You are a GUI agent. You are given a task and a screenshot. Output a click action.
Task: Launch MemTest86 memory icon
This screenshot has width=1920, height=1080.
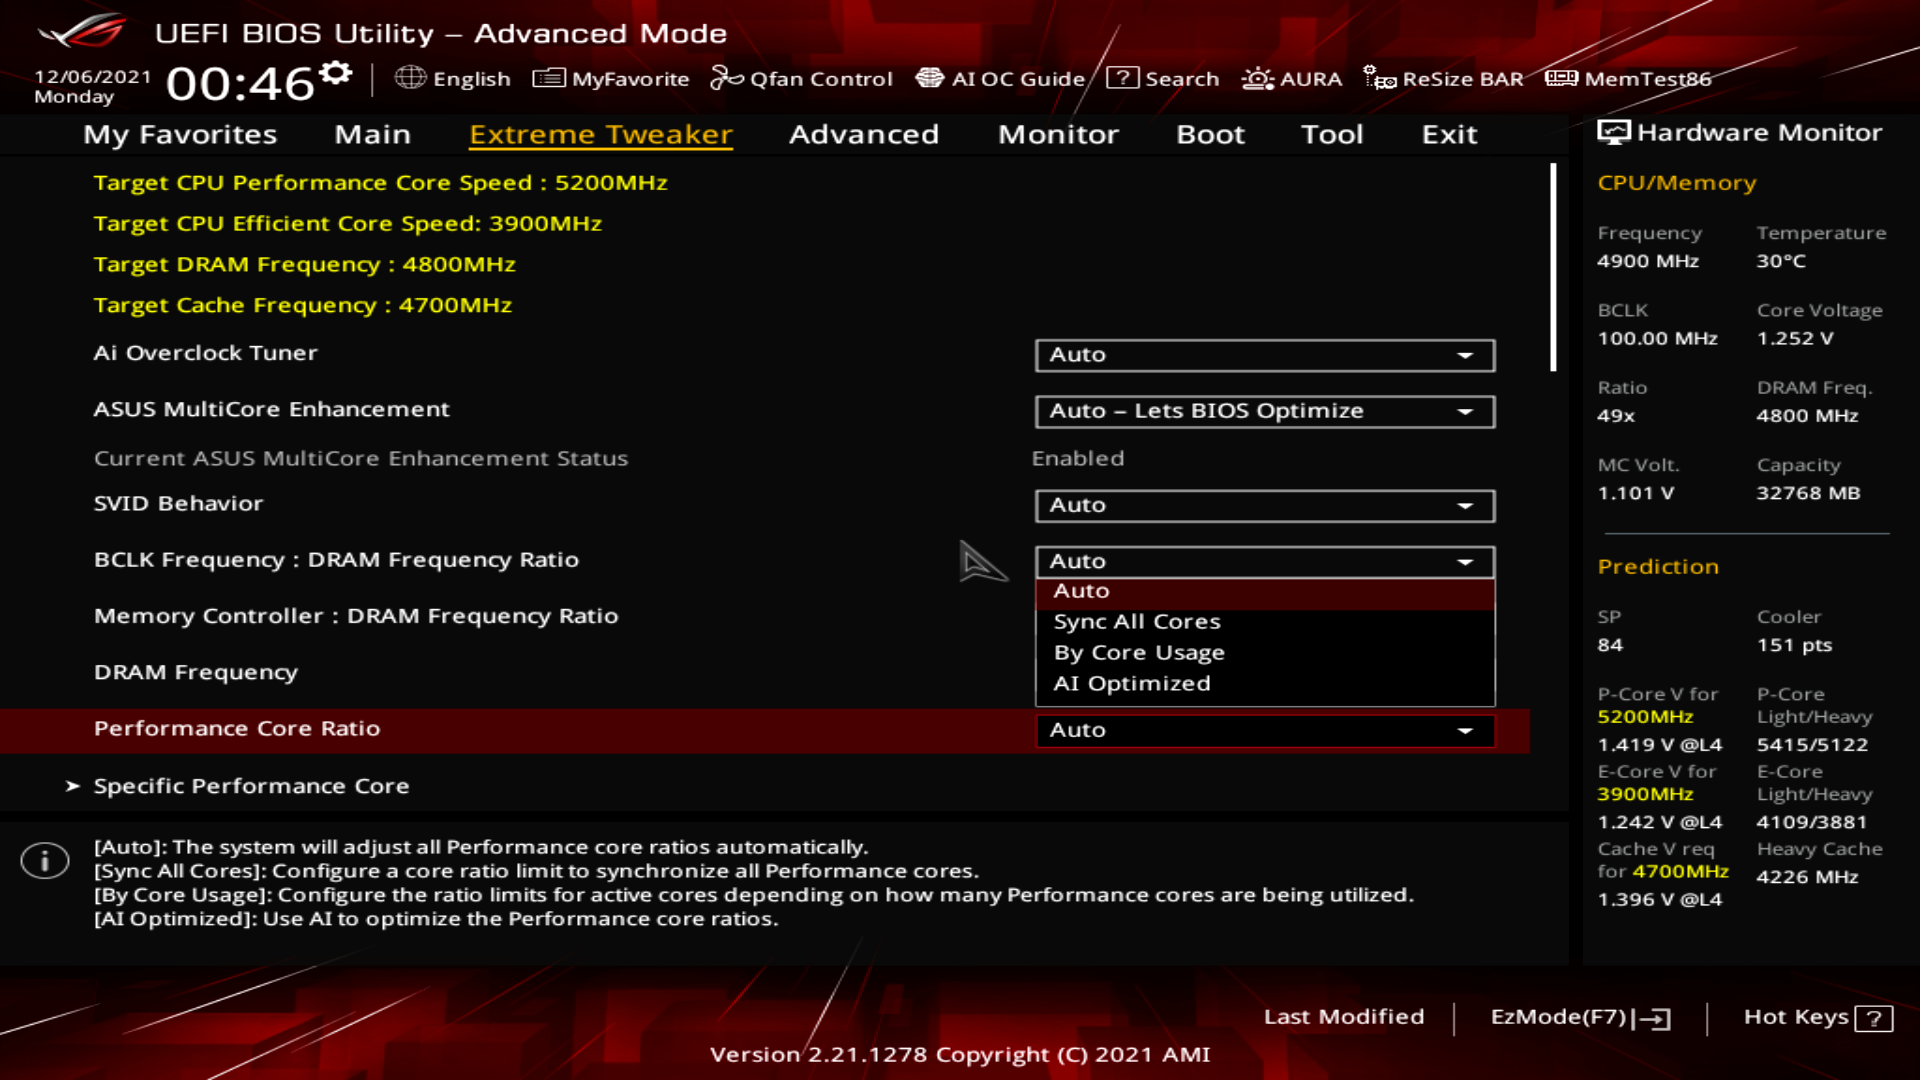[1561, 78]
